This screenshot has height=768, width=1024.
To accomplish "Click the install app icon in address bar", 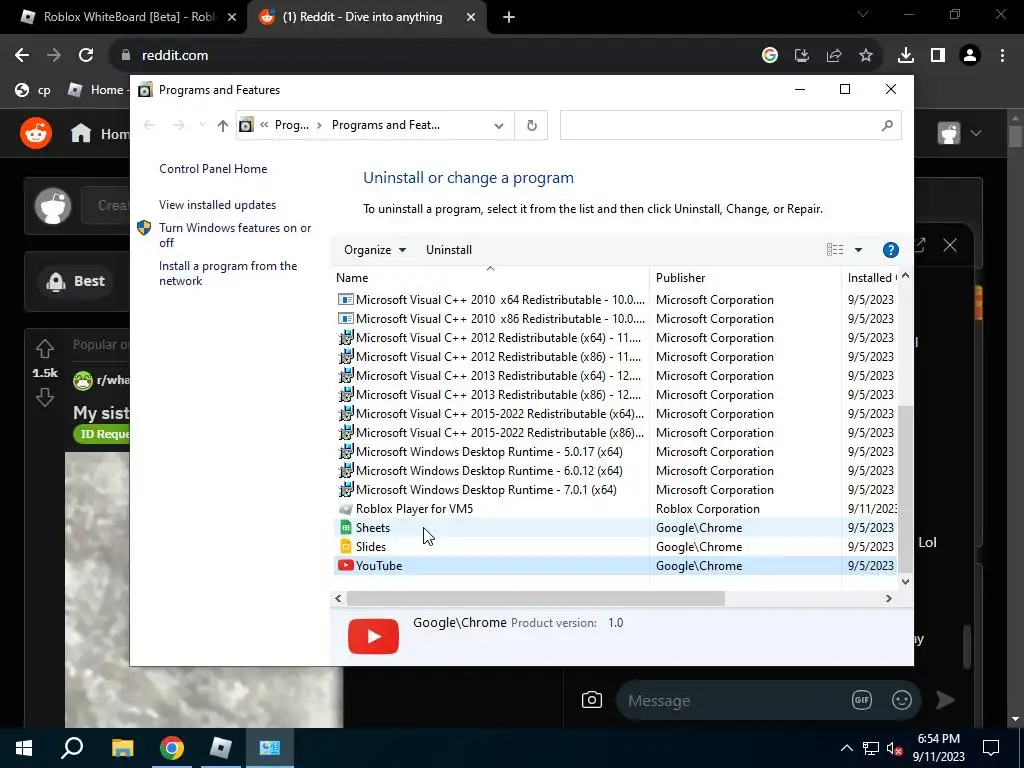I will 802,56.
